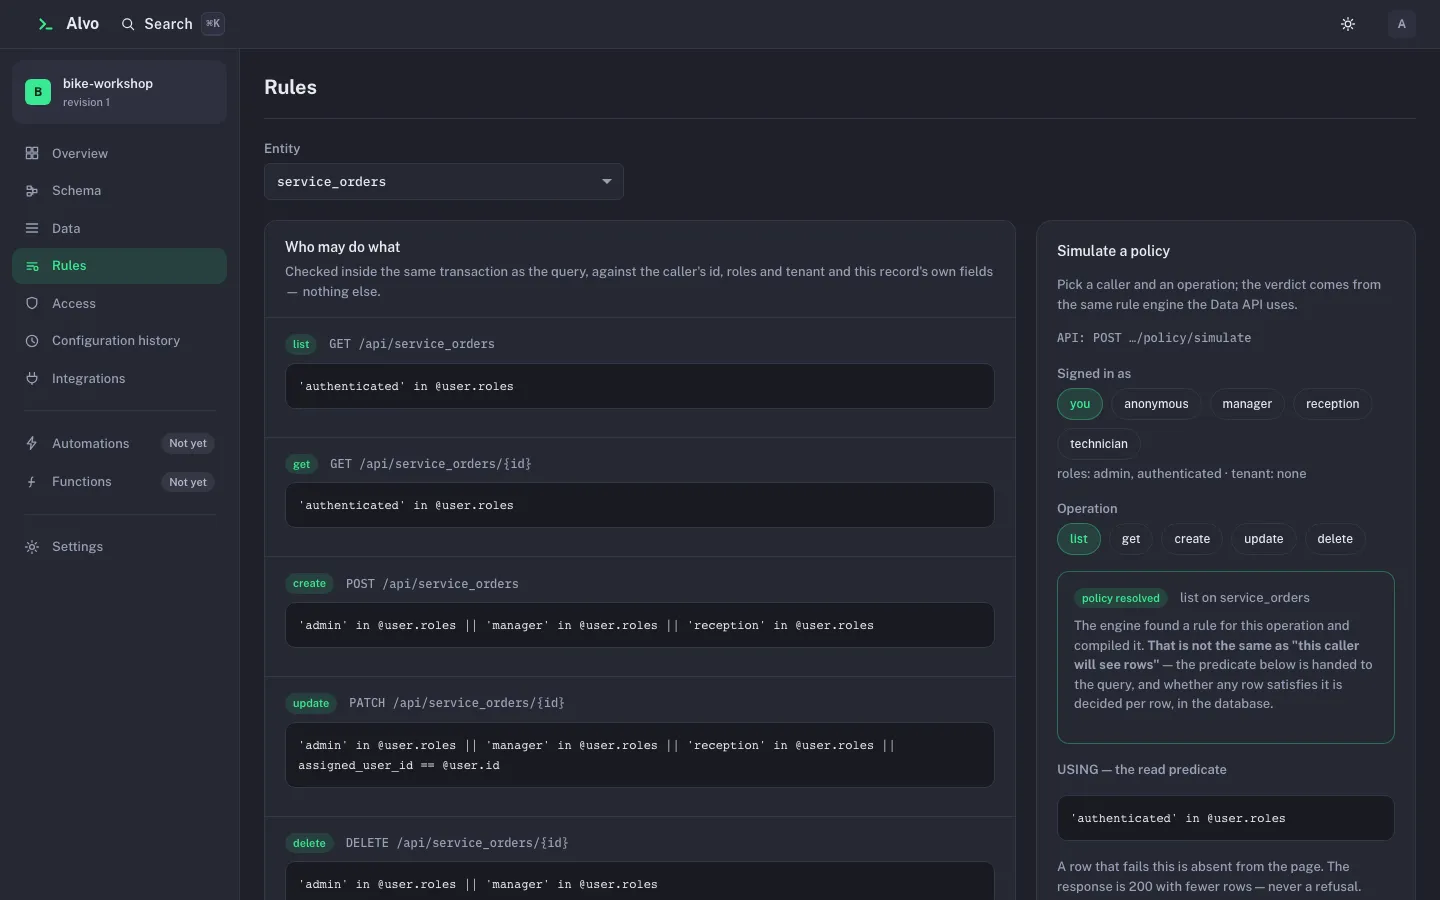The height and width of the screenshot is (900, 1440).
Task: Select the create operation chip
Action: point(1192,539)
